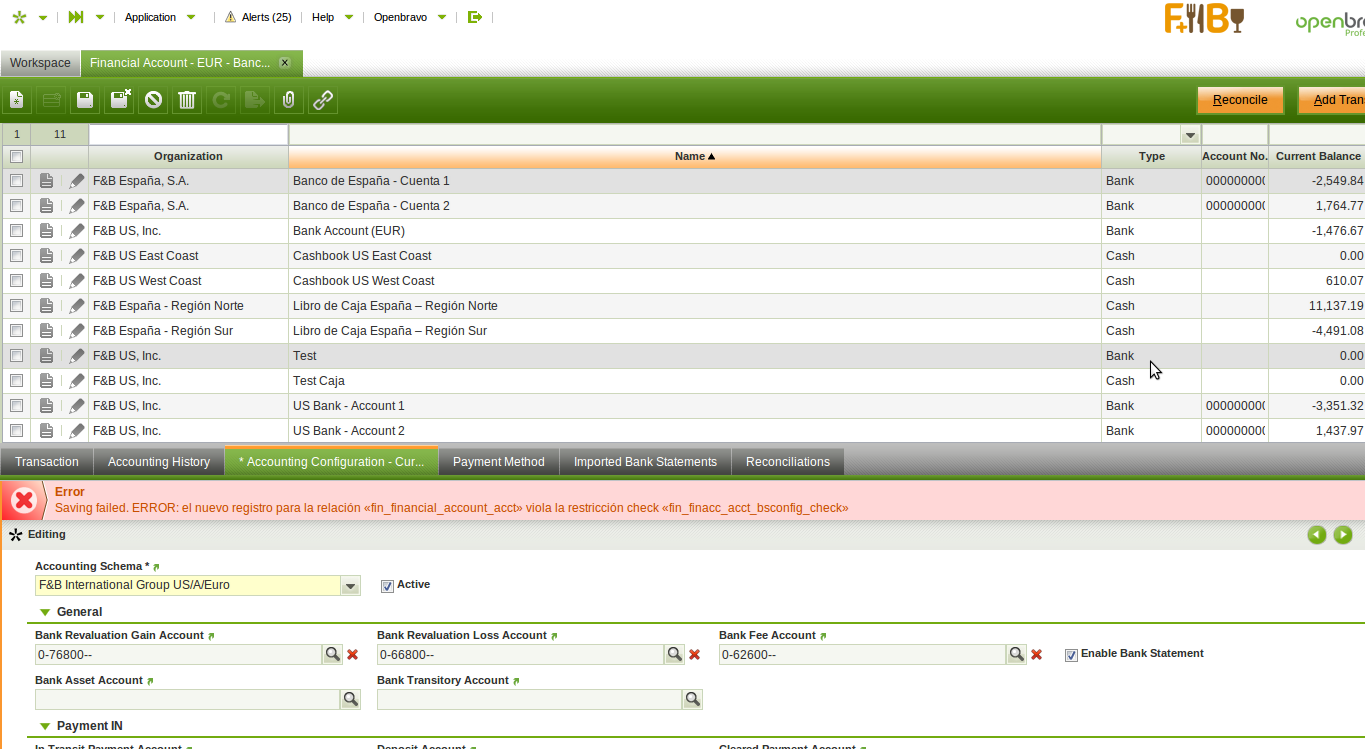Collapse the Payment IN section
The height and width of the screenshot is (749, 1365).
[45, 726]
